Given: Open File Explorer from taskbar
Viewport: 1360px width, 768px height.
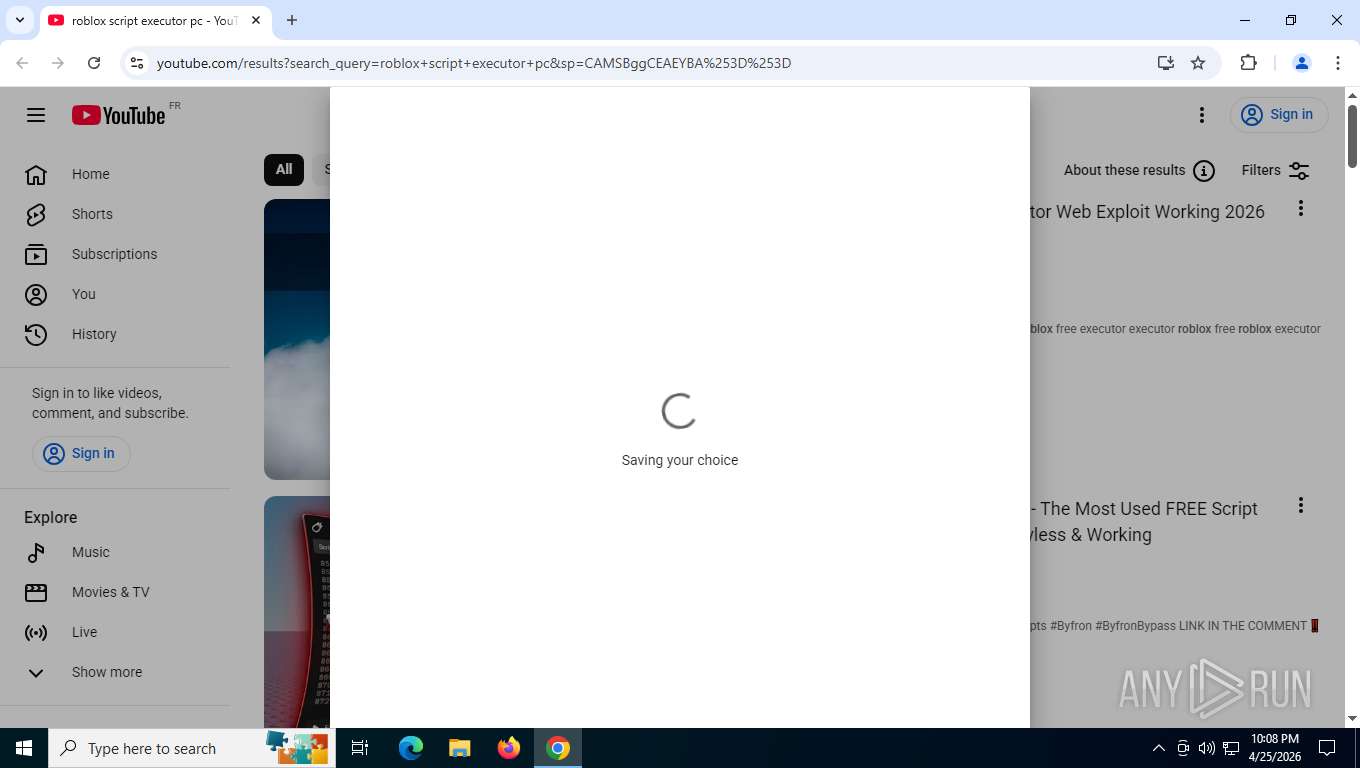Looking at the screenshot, I should 460,748.
